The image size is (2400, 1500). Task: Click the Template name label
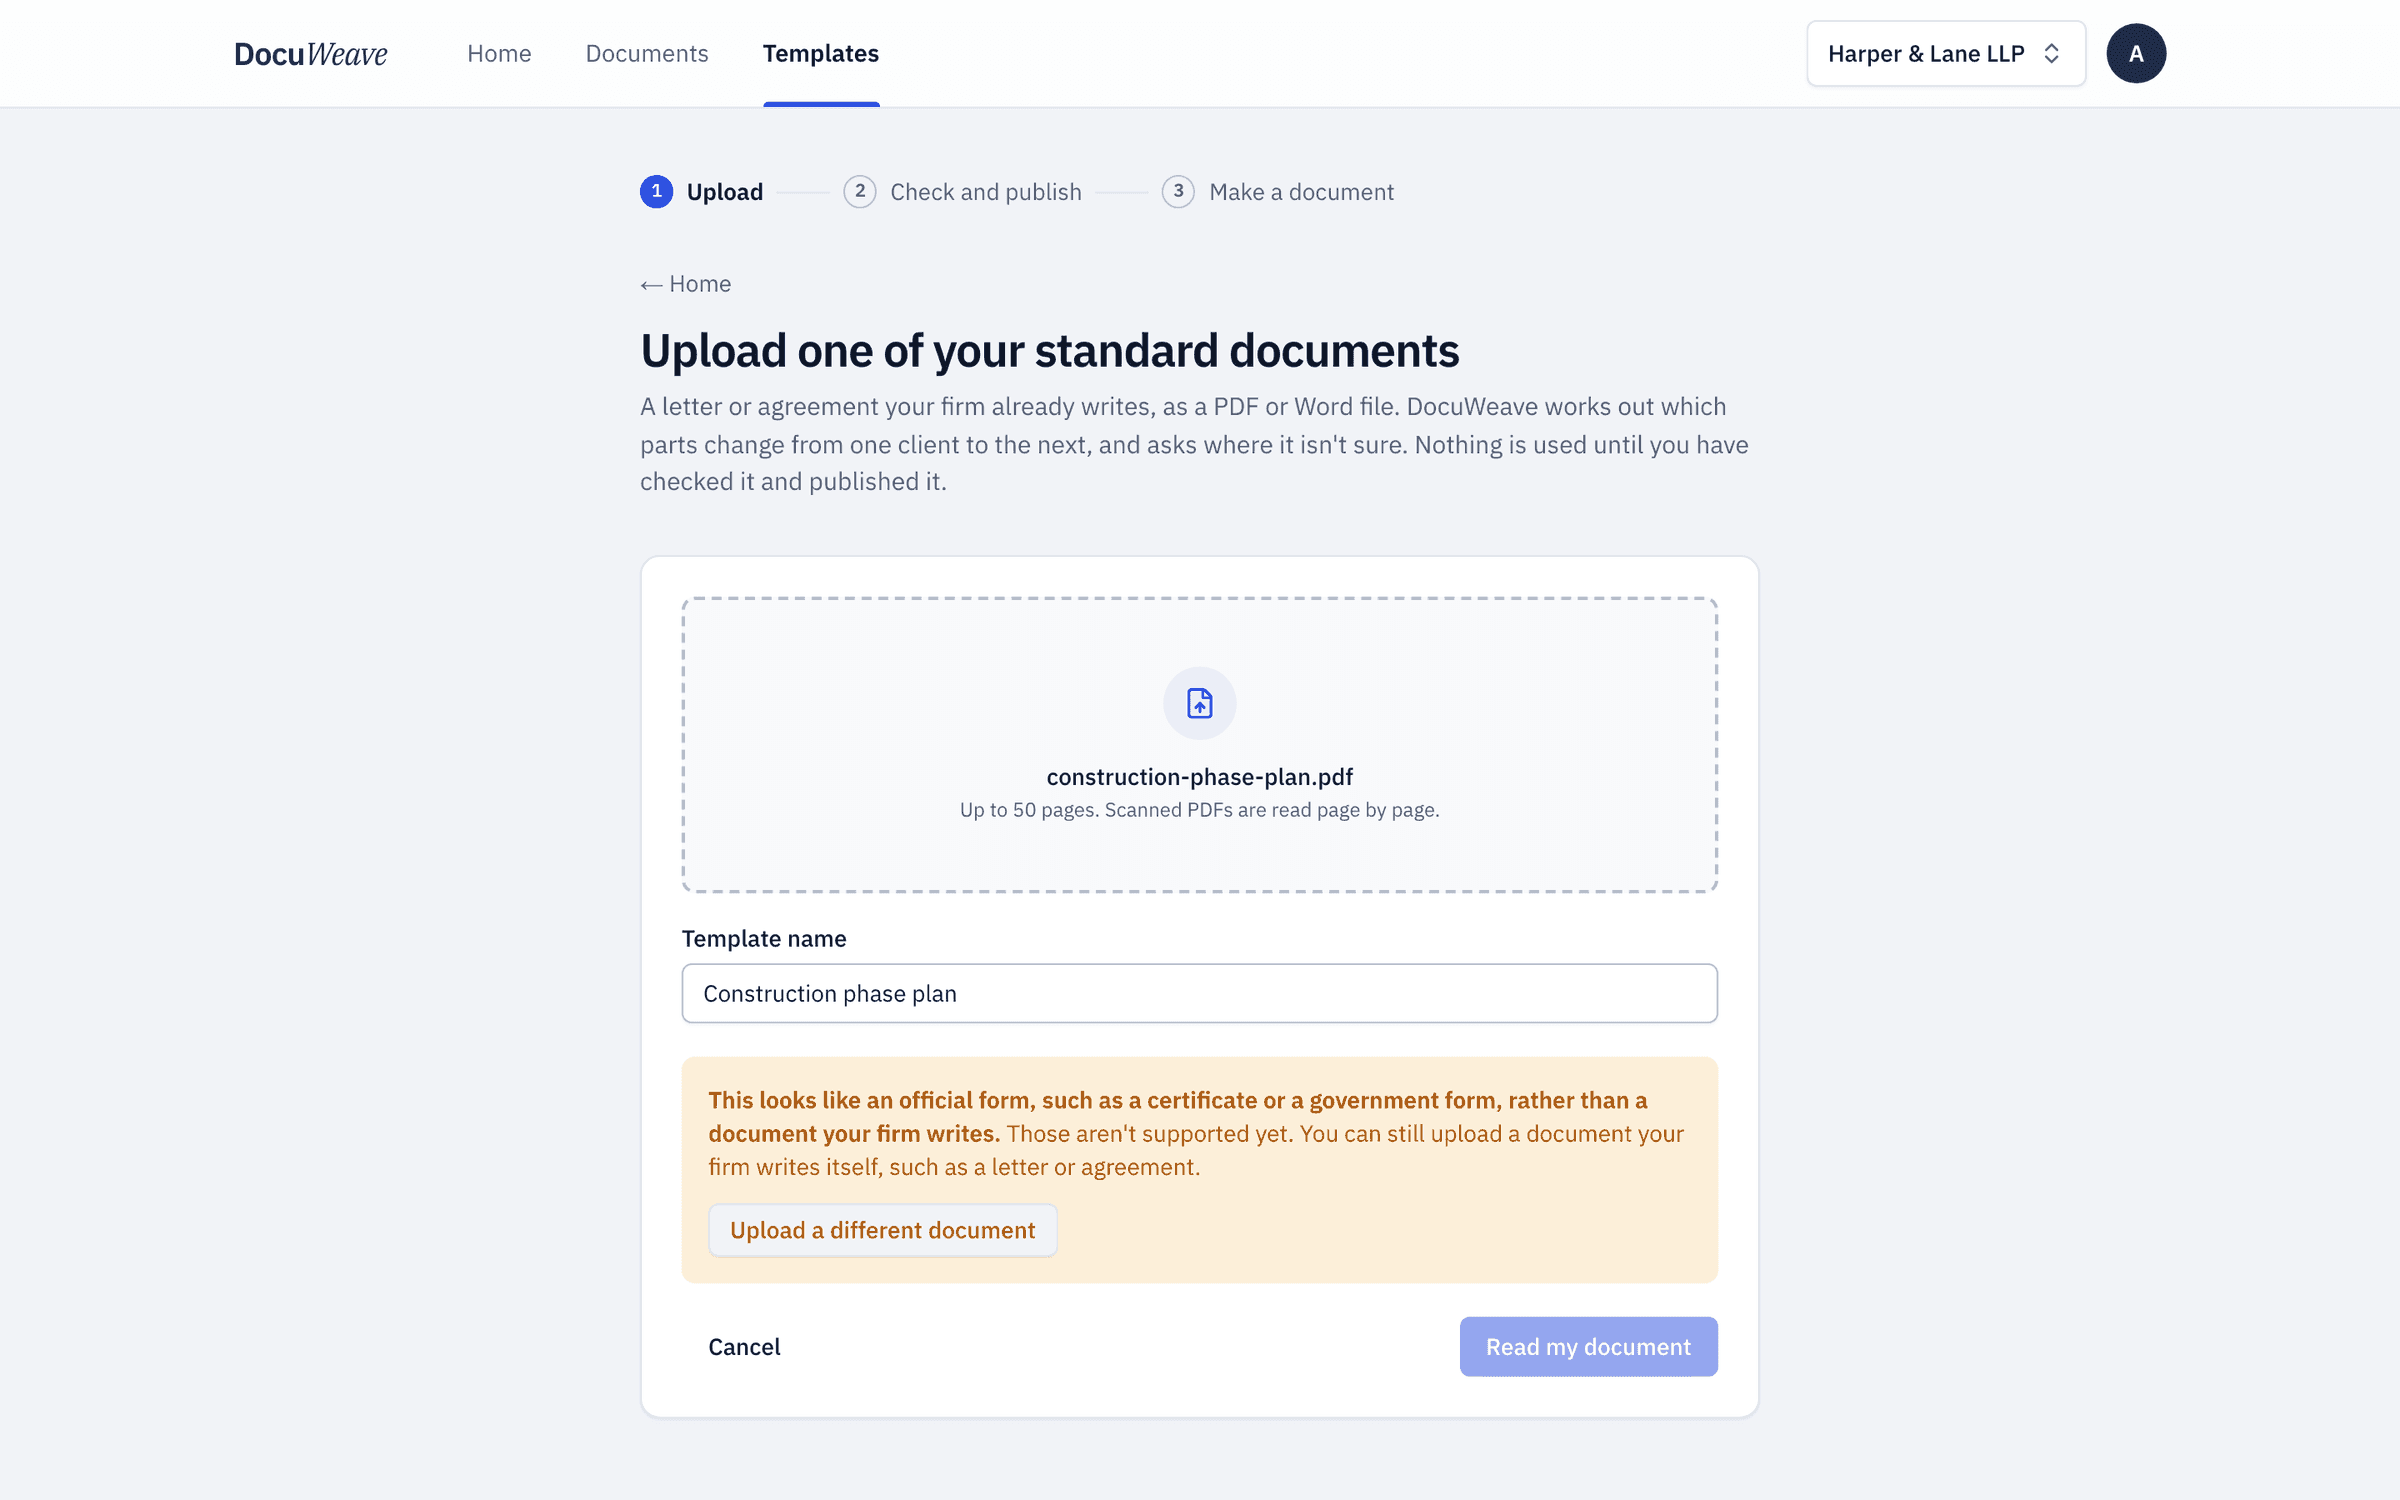764,938
